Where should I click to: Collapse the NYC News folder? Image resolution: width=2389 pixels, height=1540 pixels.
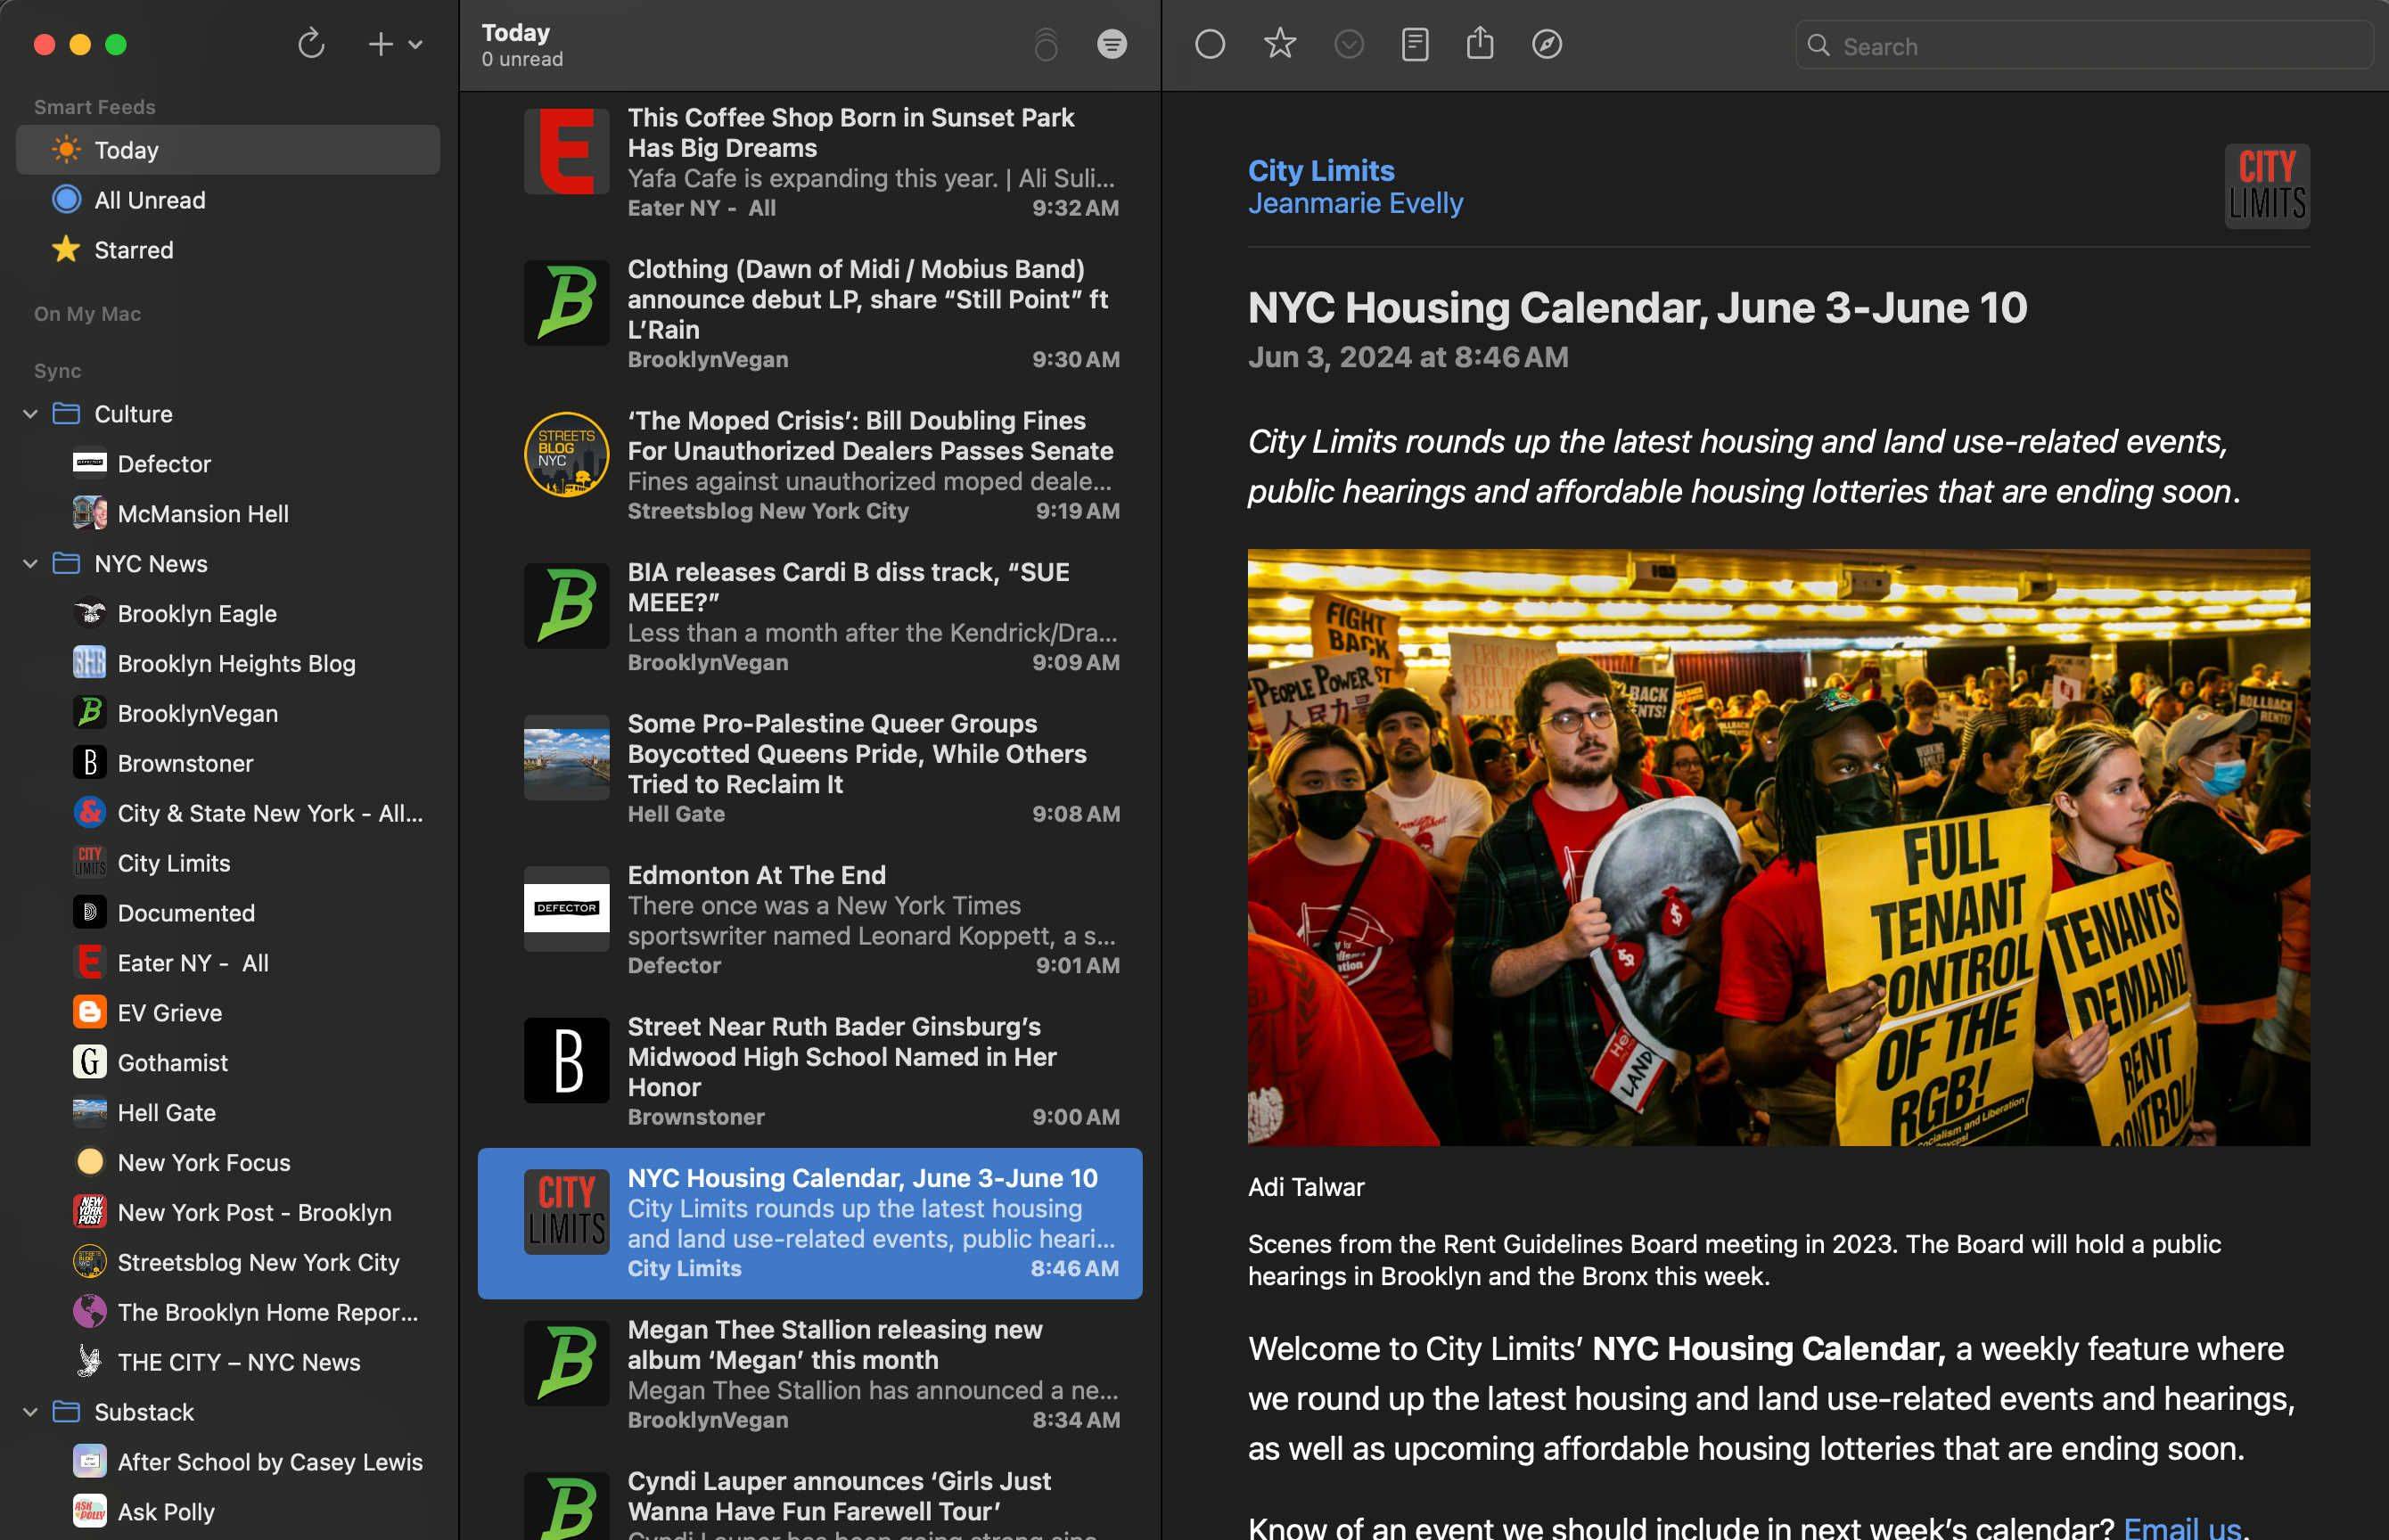pos(30,564)
